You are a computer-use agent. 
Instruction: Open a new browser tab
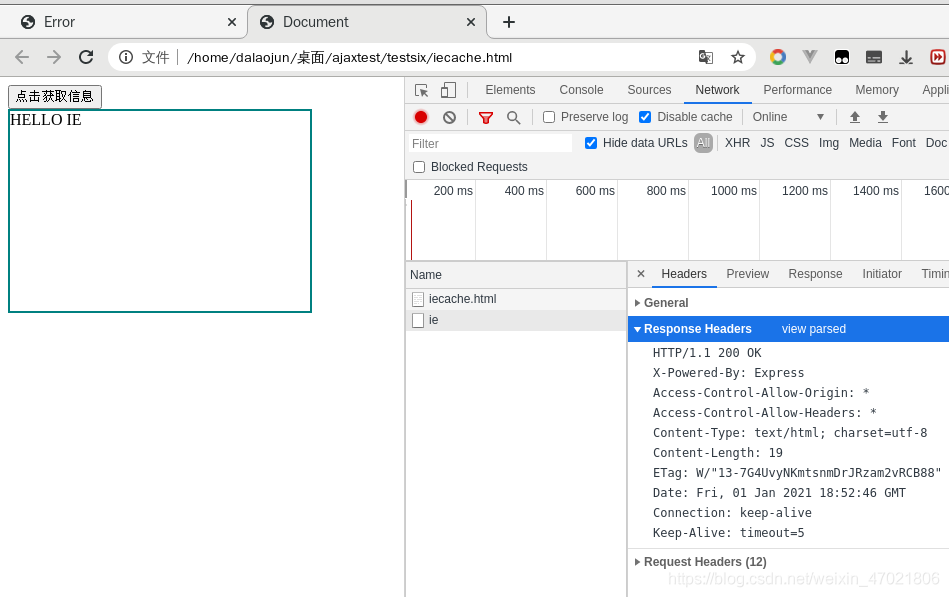tap(509, 22)
